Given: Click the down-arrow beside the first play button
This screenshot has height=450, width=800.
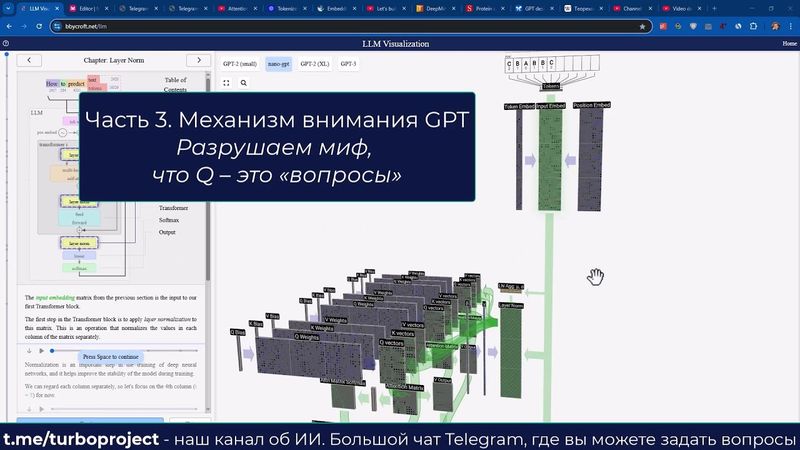Looking at the screenshot, I should click(29, 351).
